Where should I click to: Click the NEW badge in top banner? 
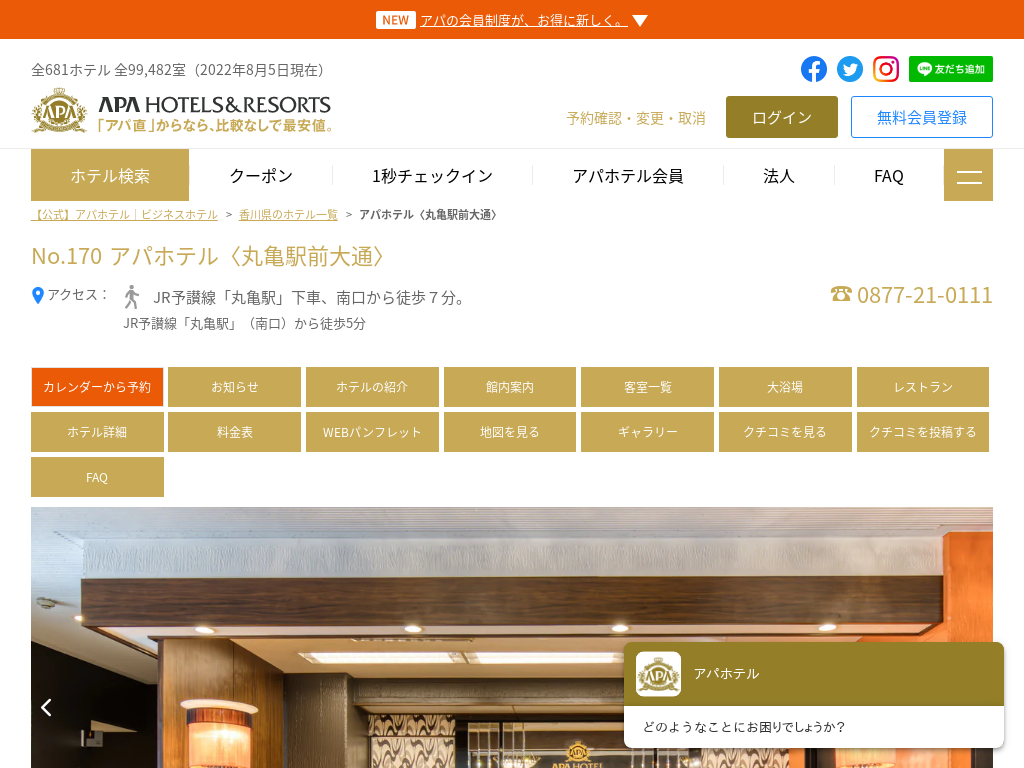396,20
